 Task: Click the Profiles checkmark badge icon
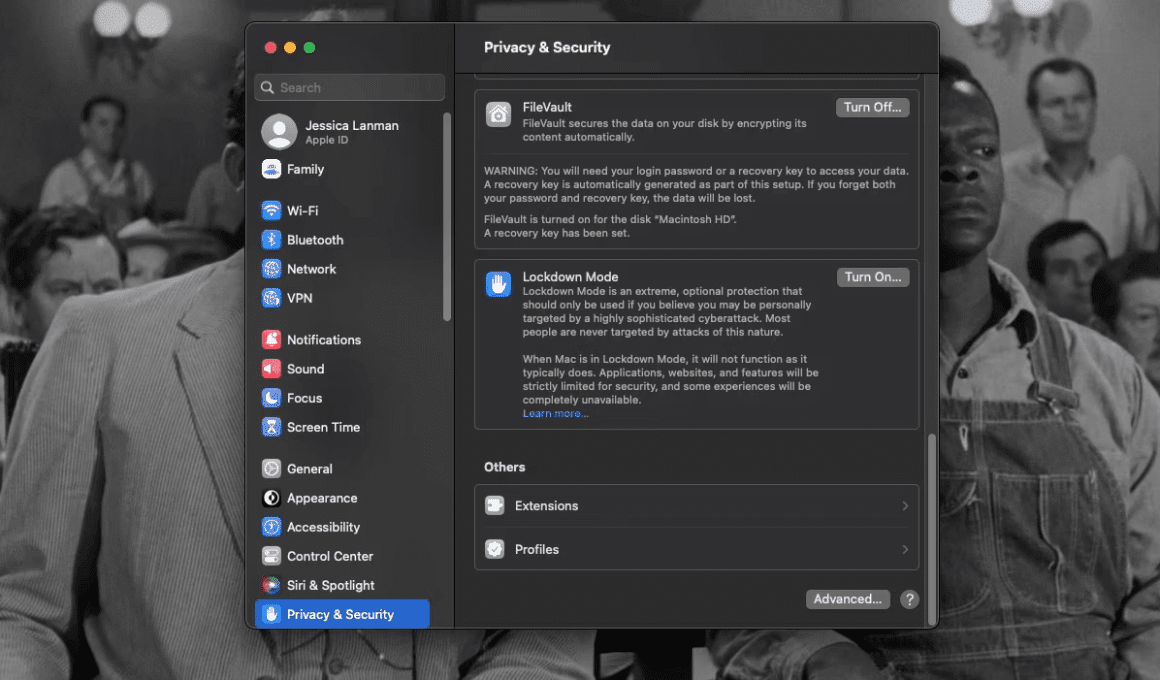click(x=495, y=549)
